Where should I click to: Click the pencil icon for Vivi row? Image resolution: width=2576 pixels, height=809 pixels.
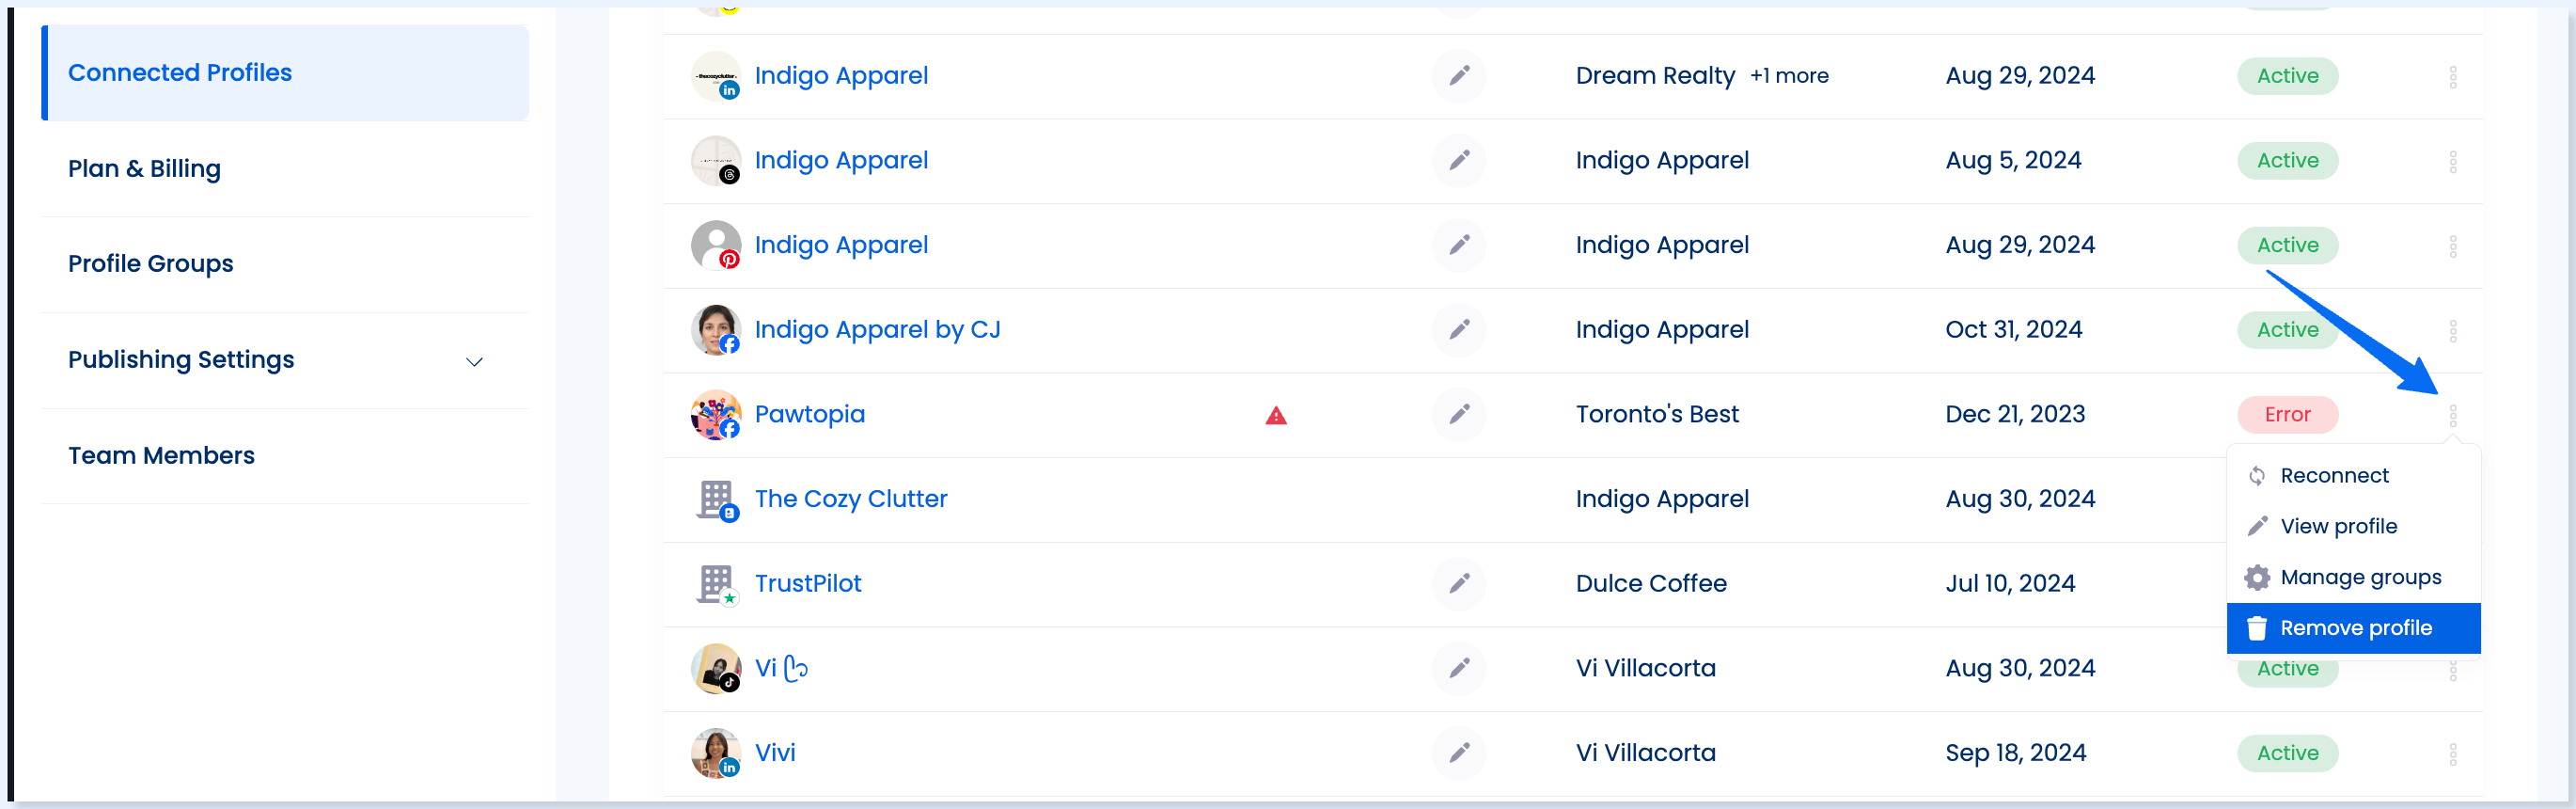[1459, 752]
